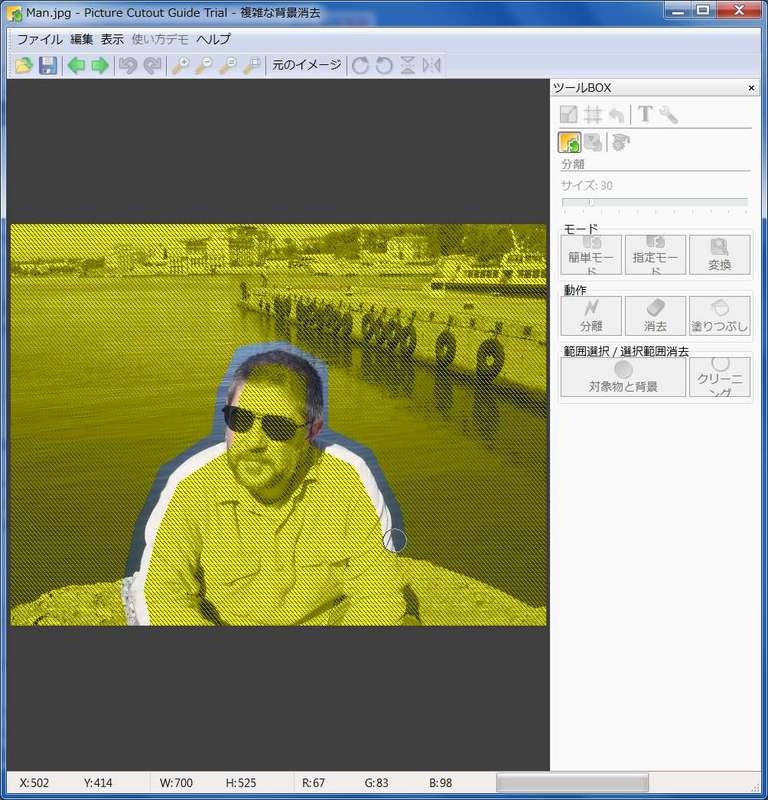Screen dimensions: 768x800
Task: Select the crop/resize icon in ツールBOX
Action: (x=568, y=114)
